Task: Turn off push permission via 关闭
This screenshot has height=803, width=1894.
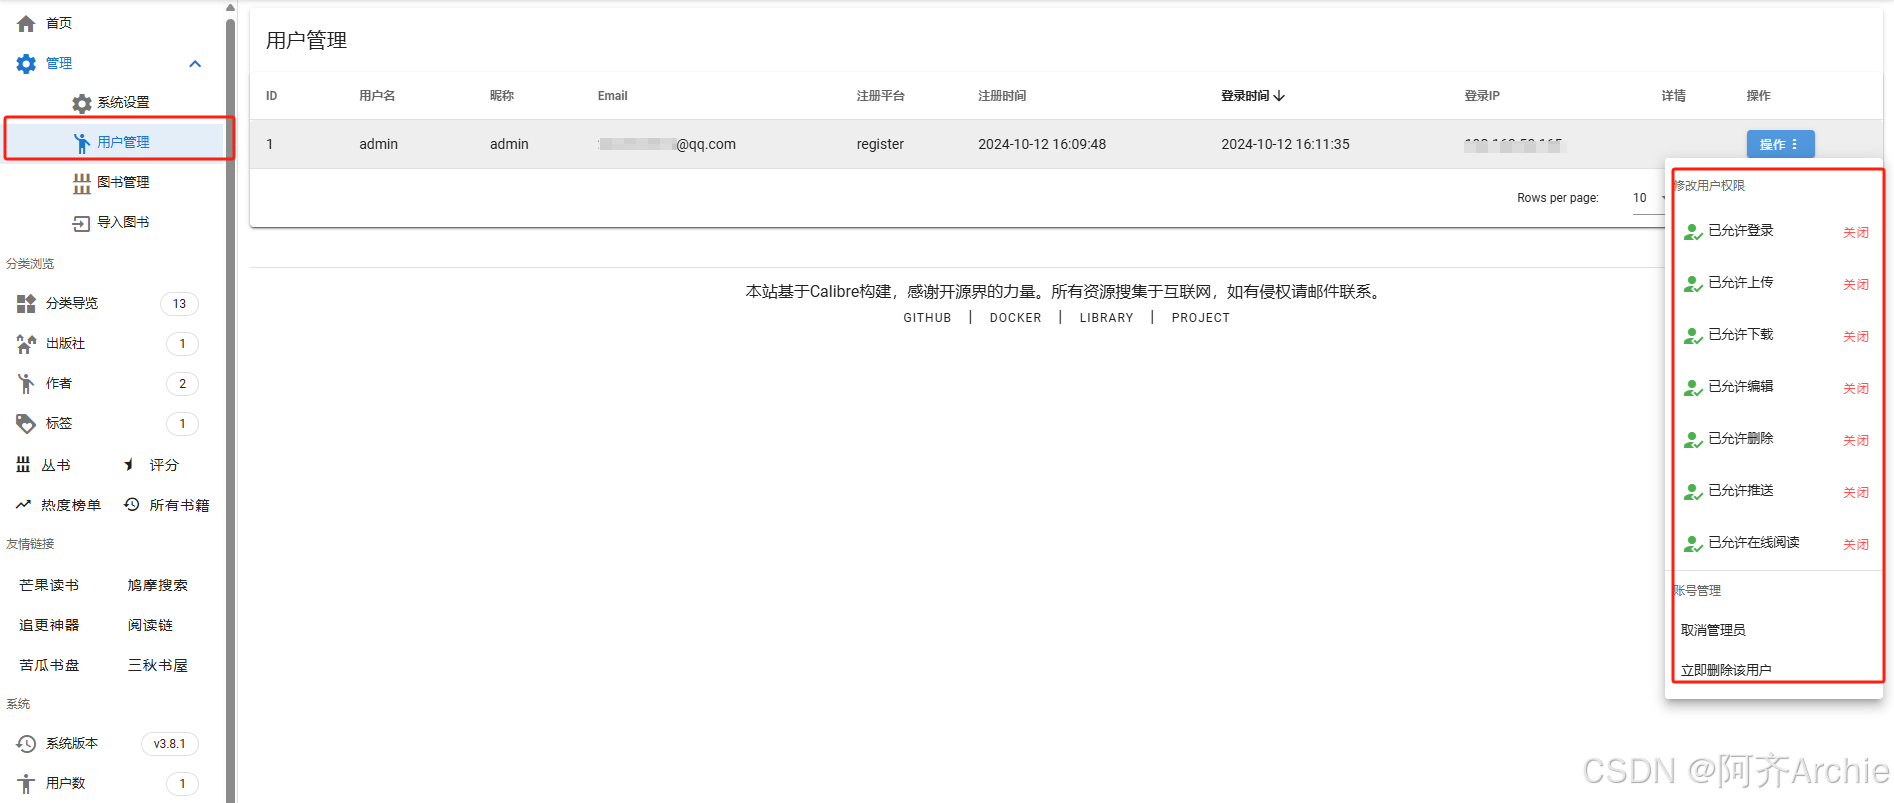Action: coord(1856,492)
